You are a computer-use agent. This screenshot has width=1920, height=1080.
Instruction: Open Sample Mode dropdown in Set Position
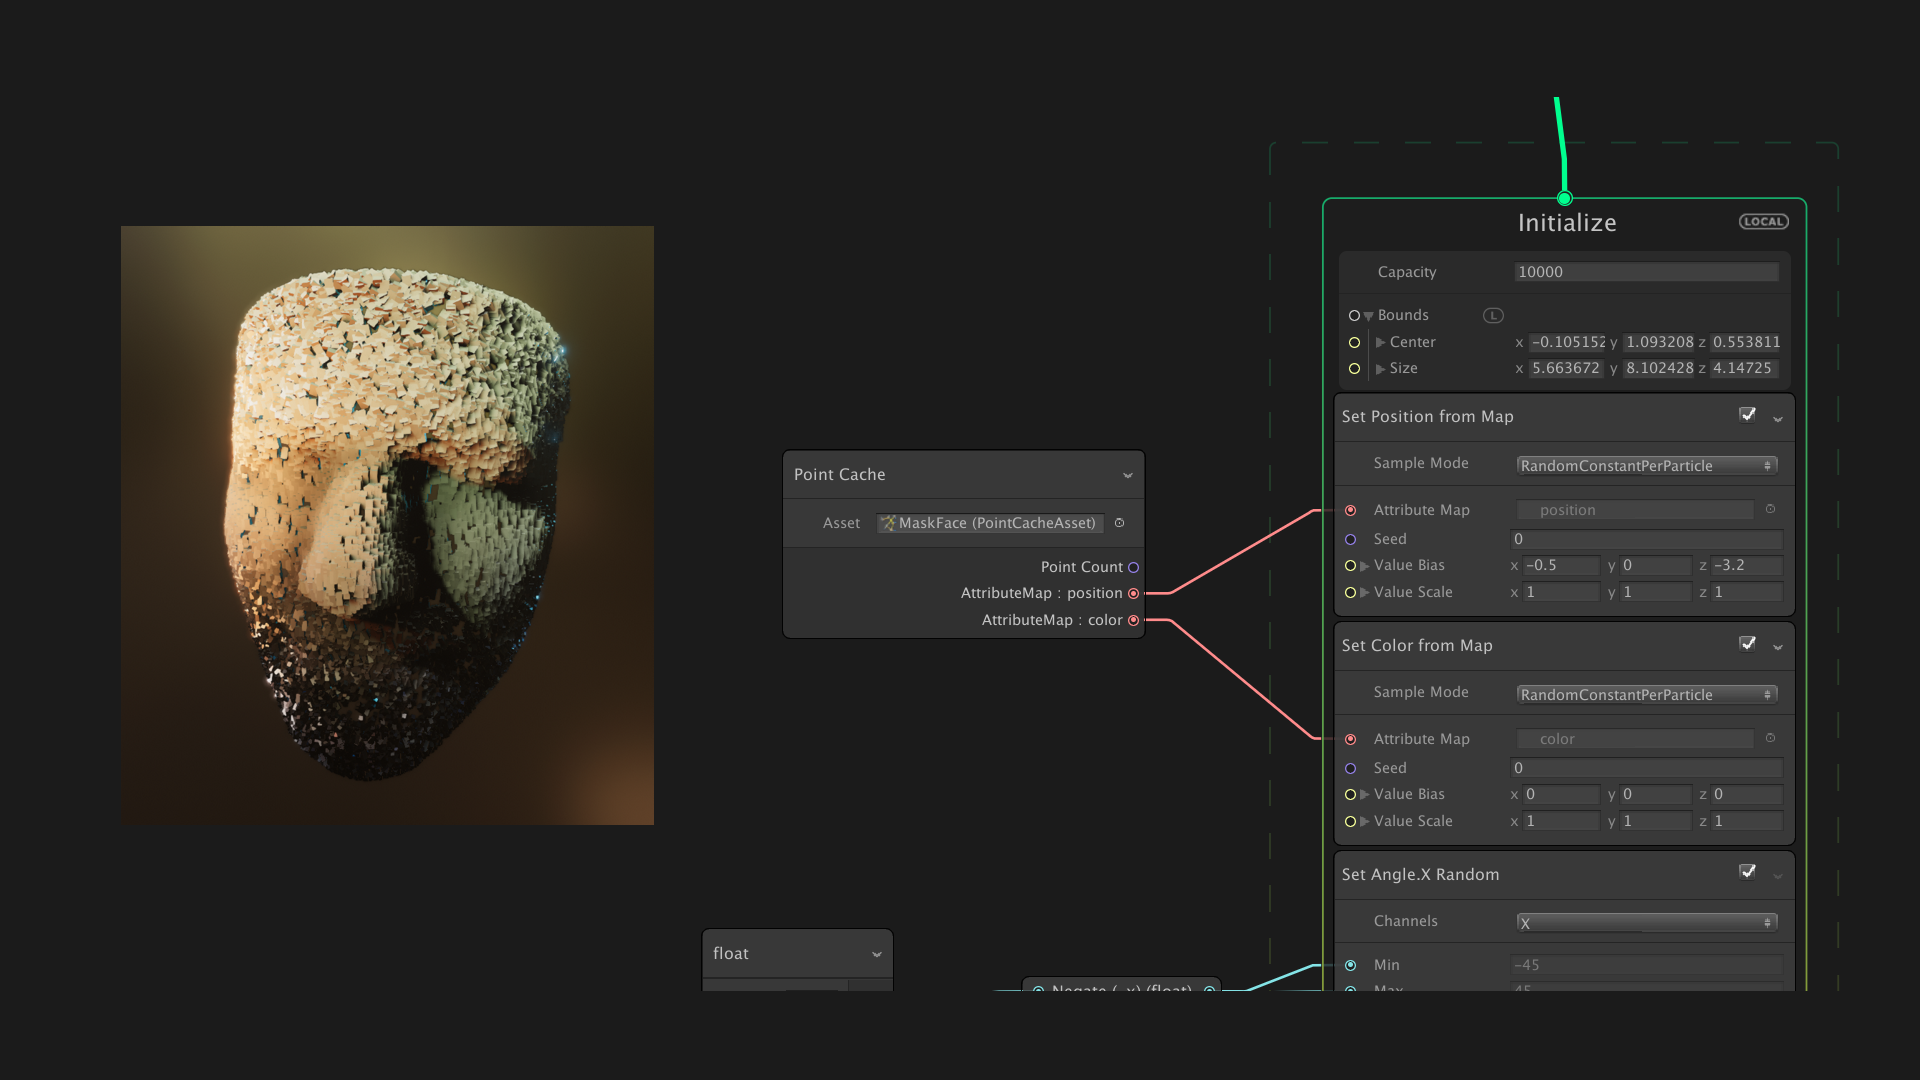pos(1646,466)
